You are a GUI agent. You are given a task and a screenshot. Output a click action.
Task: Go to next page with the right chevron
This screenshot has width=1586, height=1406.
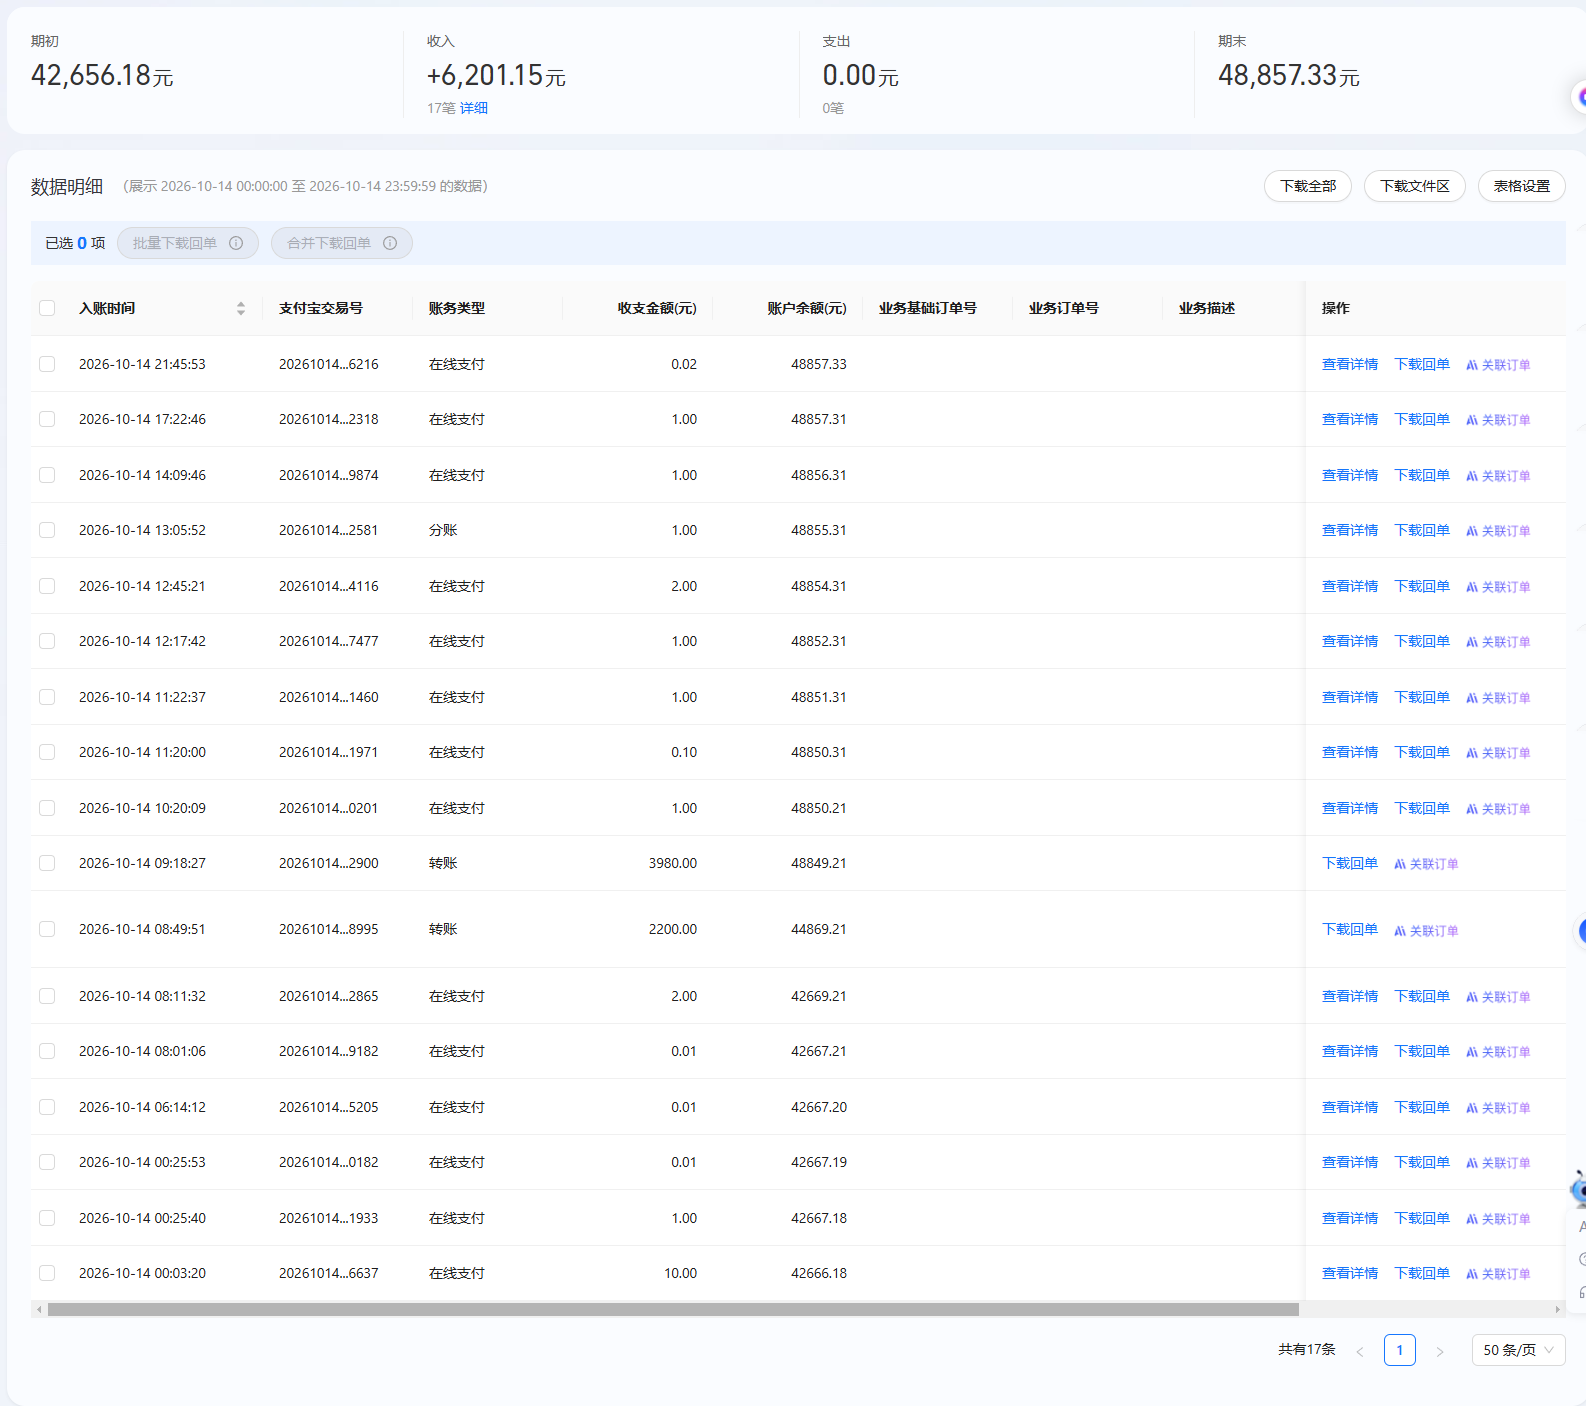(x=1440, y=1351)
